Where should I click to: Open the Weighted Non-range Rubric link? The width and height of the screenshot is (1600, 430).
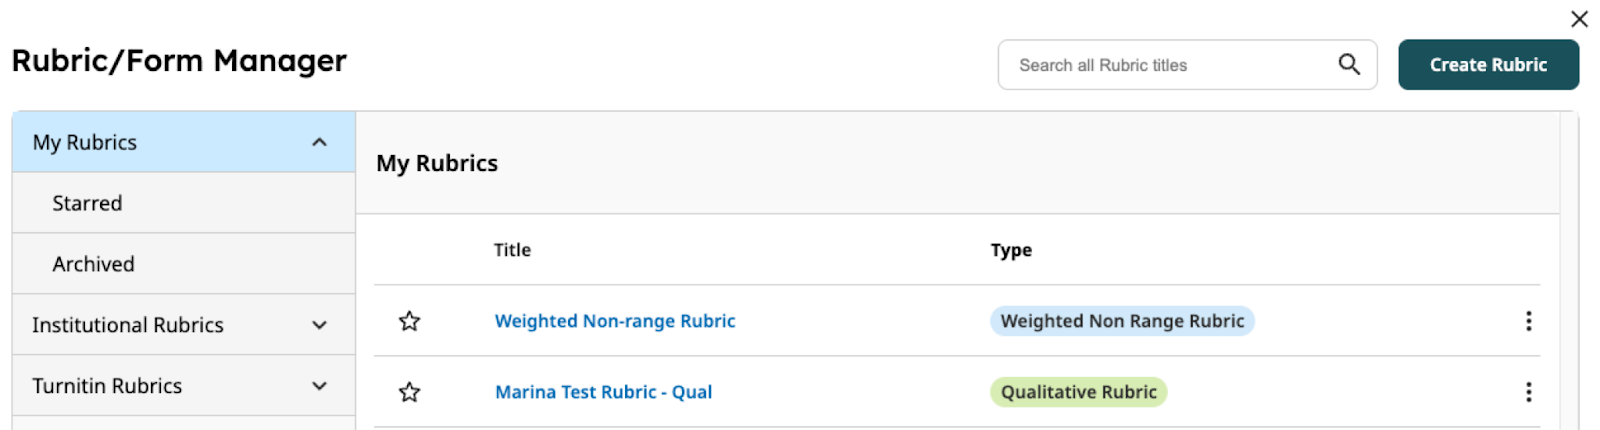[x=615, y=321]
